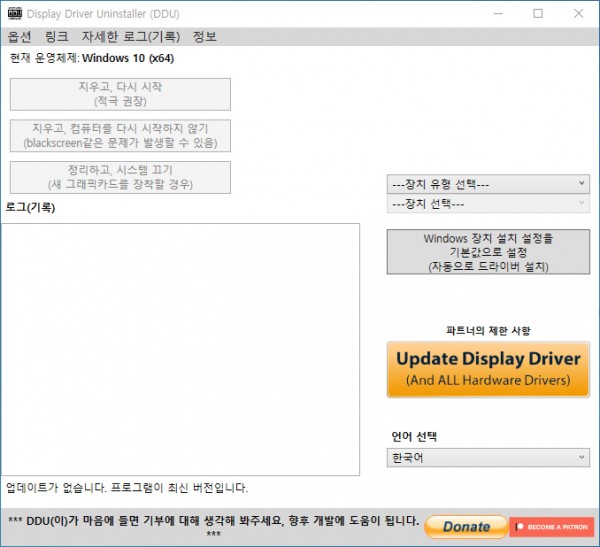Click inside the 로그(기록) log box
This screenshot has width=600, height=547.
coord(180,349)
